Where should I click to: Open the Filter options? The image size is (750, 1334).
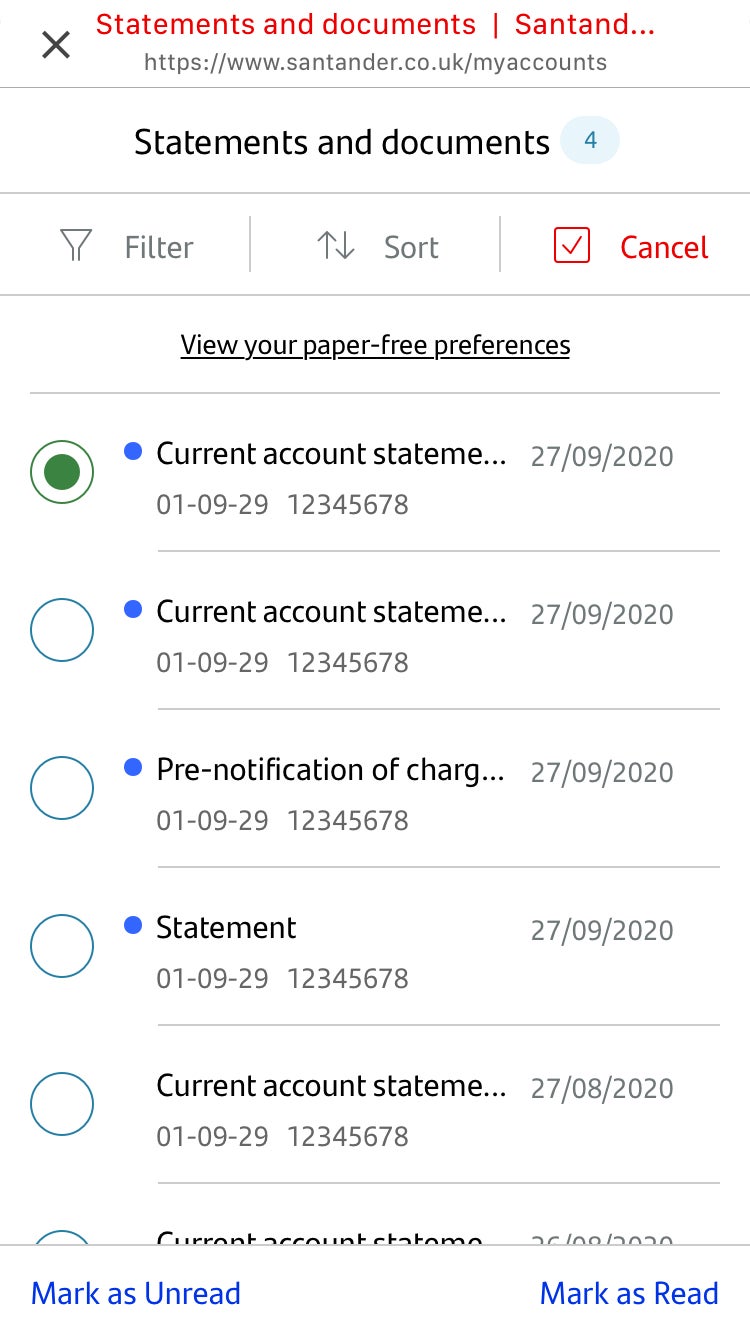pyautogui.click(x=158, y=248)
